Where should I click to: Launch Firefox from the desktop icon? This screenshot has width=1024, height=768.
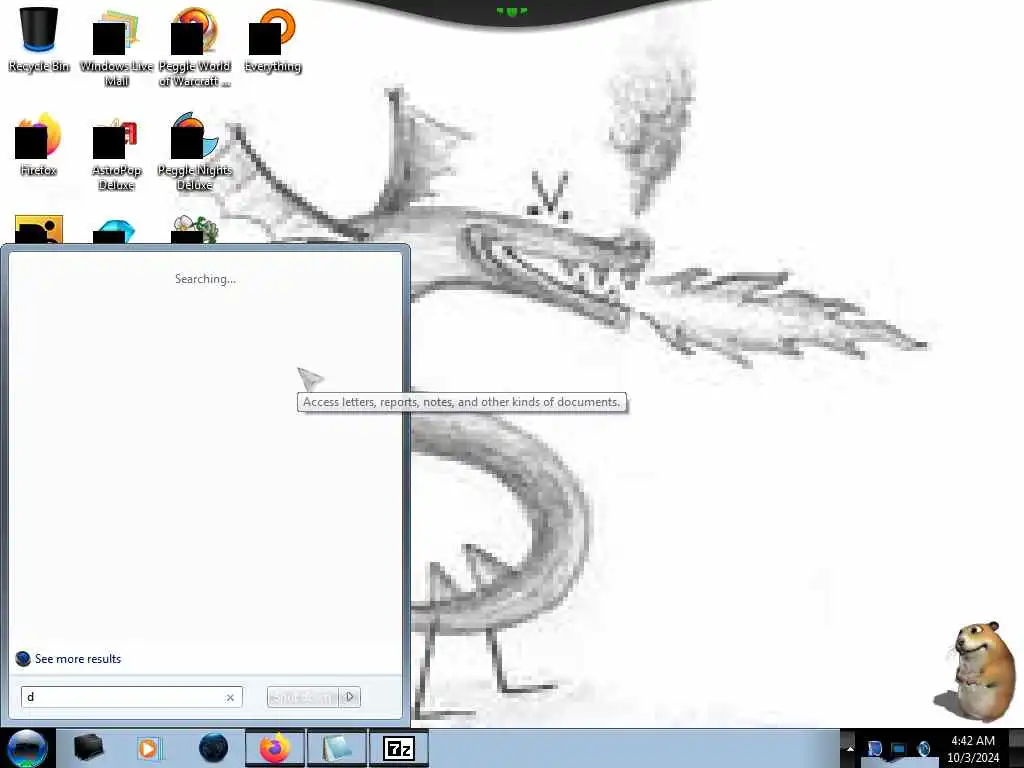click(x=39, y=145)
